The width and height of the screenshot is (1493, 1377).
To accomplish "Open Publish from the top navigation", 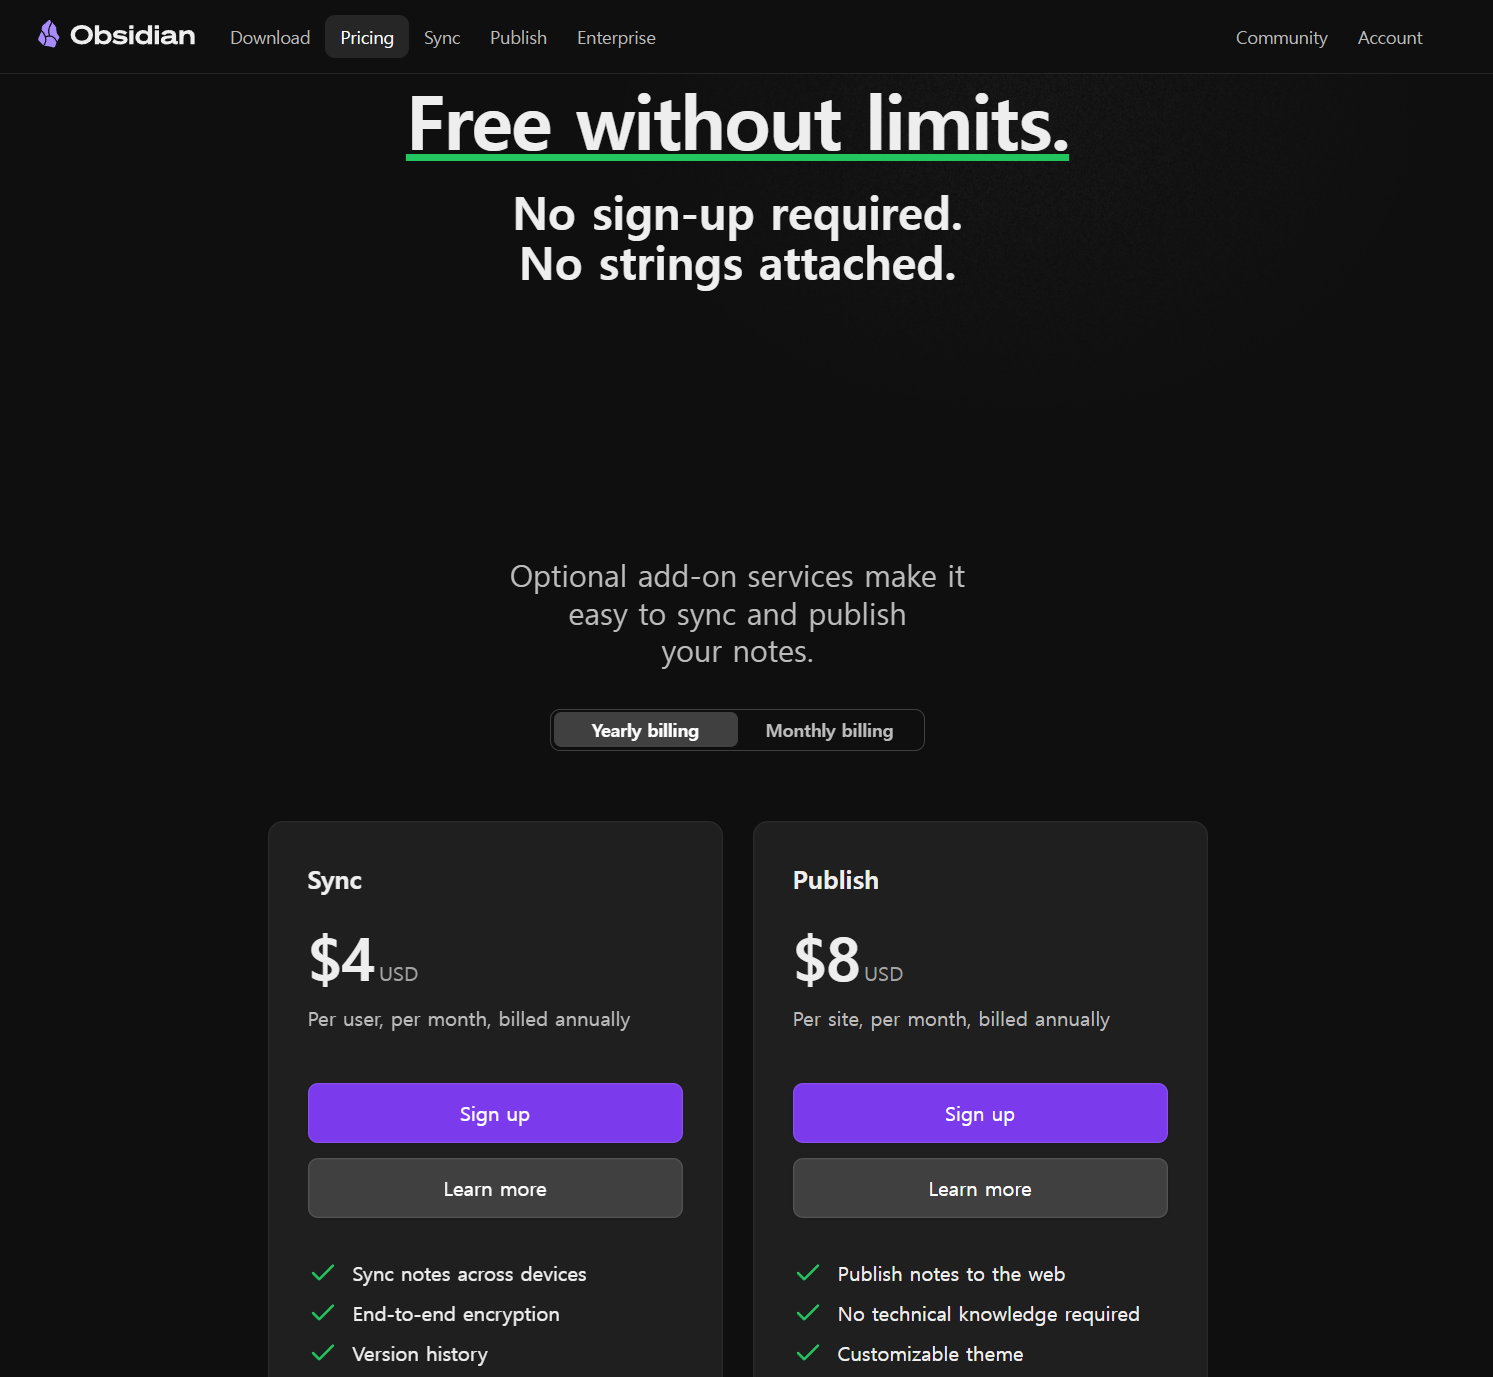I will (518, 37).
